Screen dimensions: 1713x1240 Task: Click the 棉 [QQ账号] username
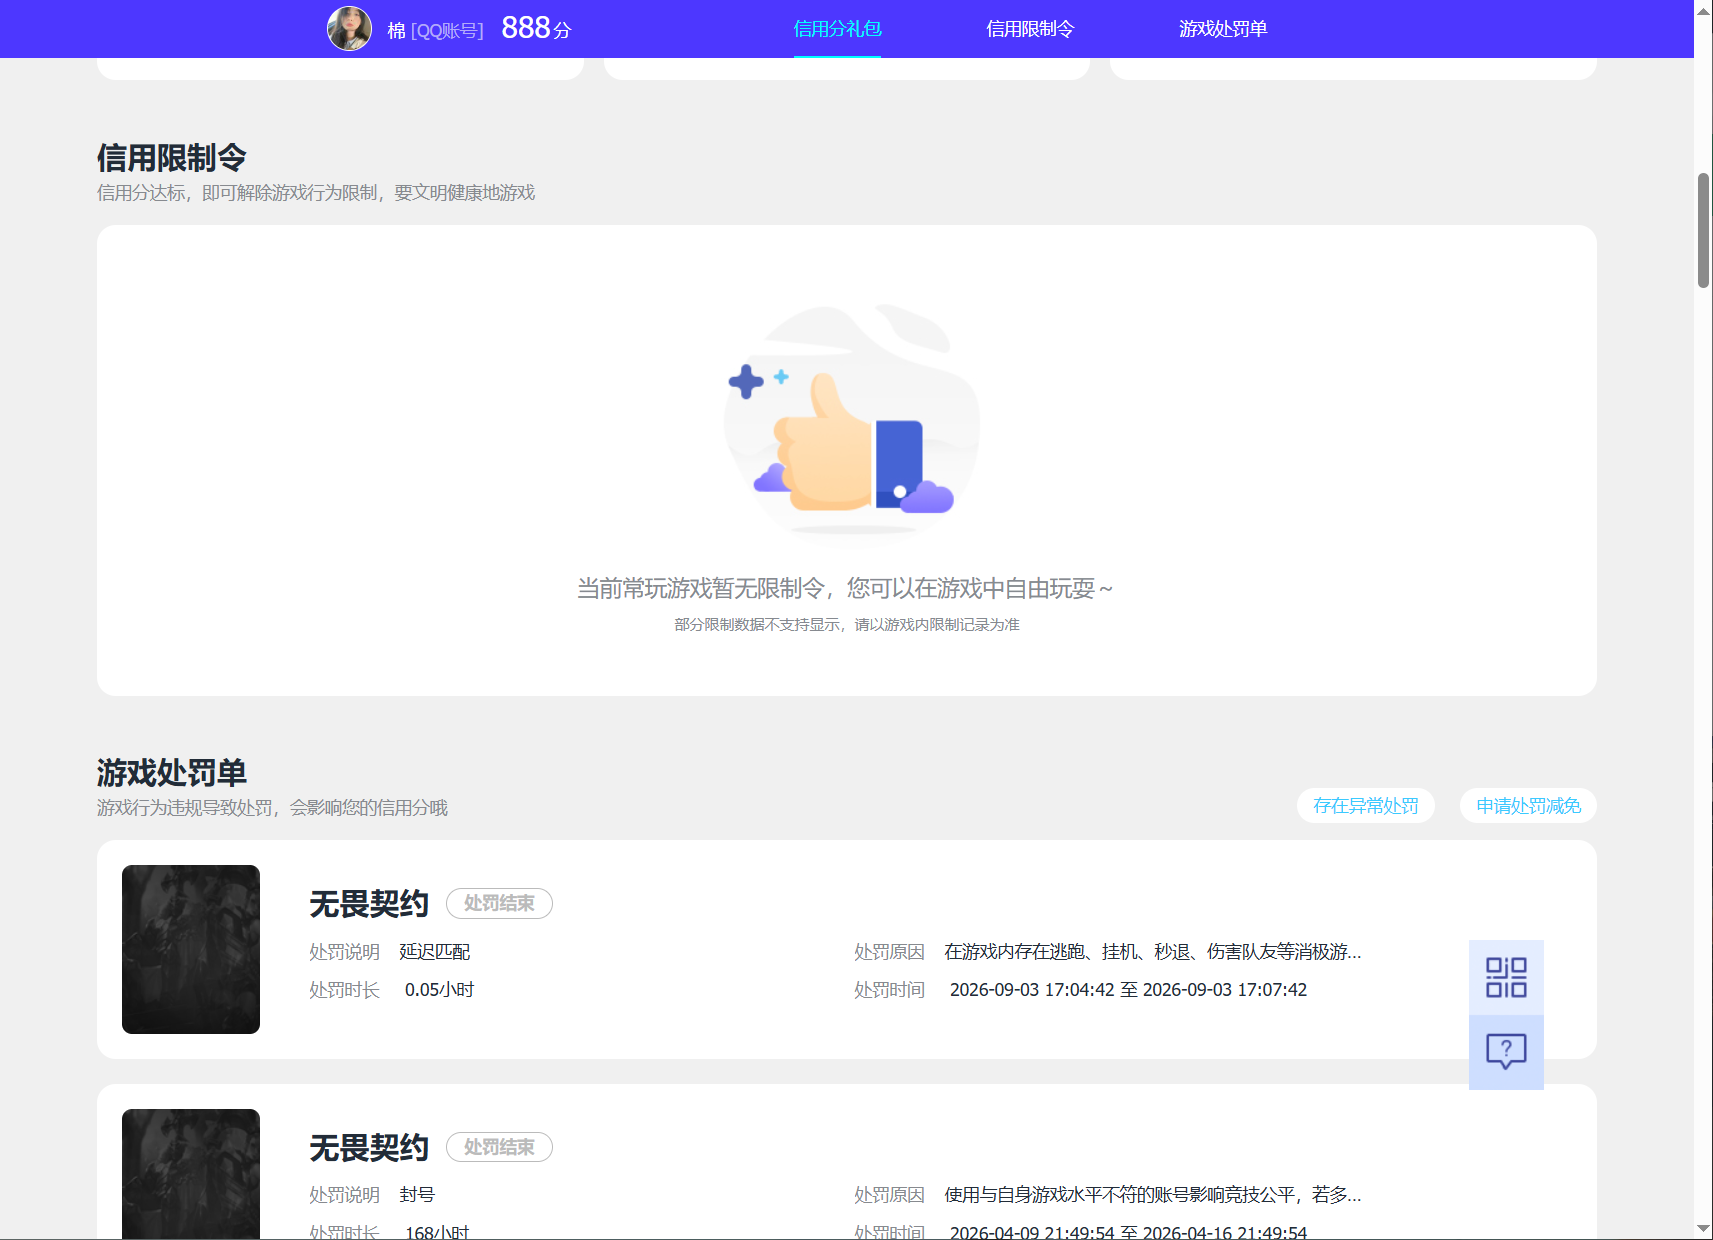(x=435, y=31)
